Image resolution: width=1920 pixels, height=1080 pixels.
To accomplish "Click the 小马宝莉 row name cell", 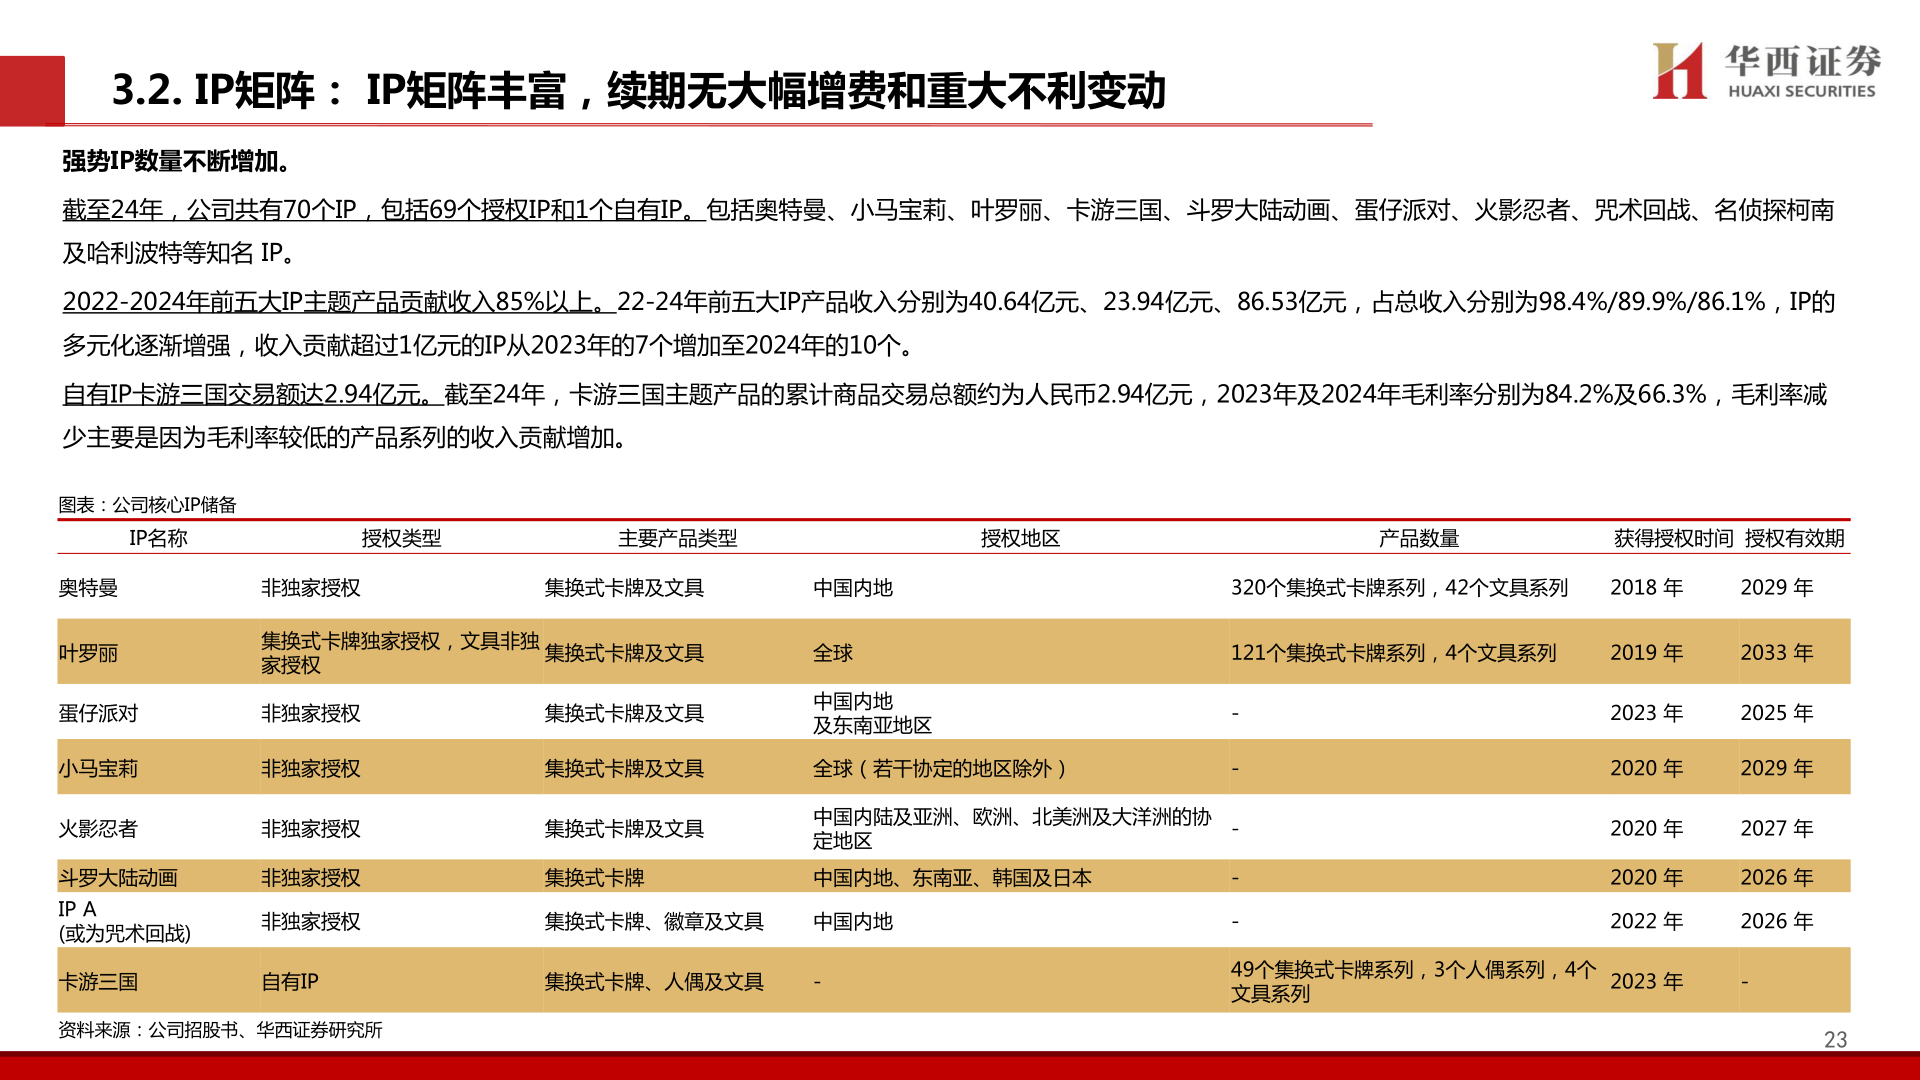I will click(98, 769).
